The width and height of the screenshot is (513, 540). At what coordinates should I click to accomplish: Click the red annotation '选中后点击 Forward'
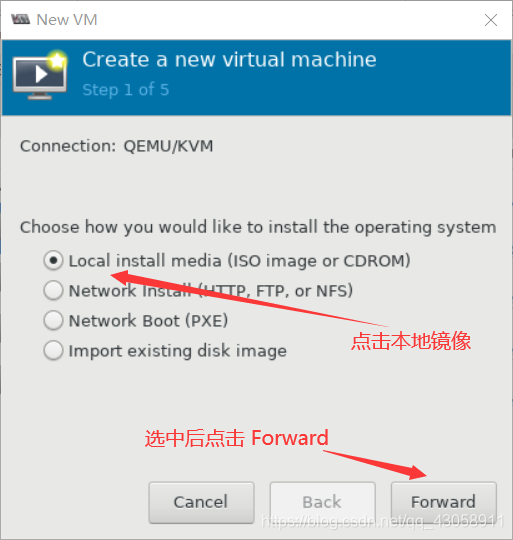coord(237,438)
